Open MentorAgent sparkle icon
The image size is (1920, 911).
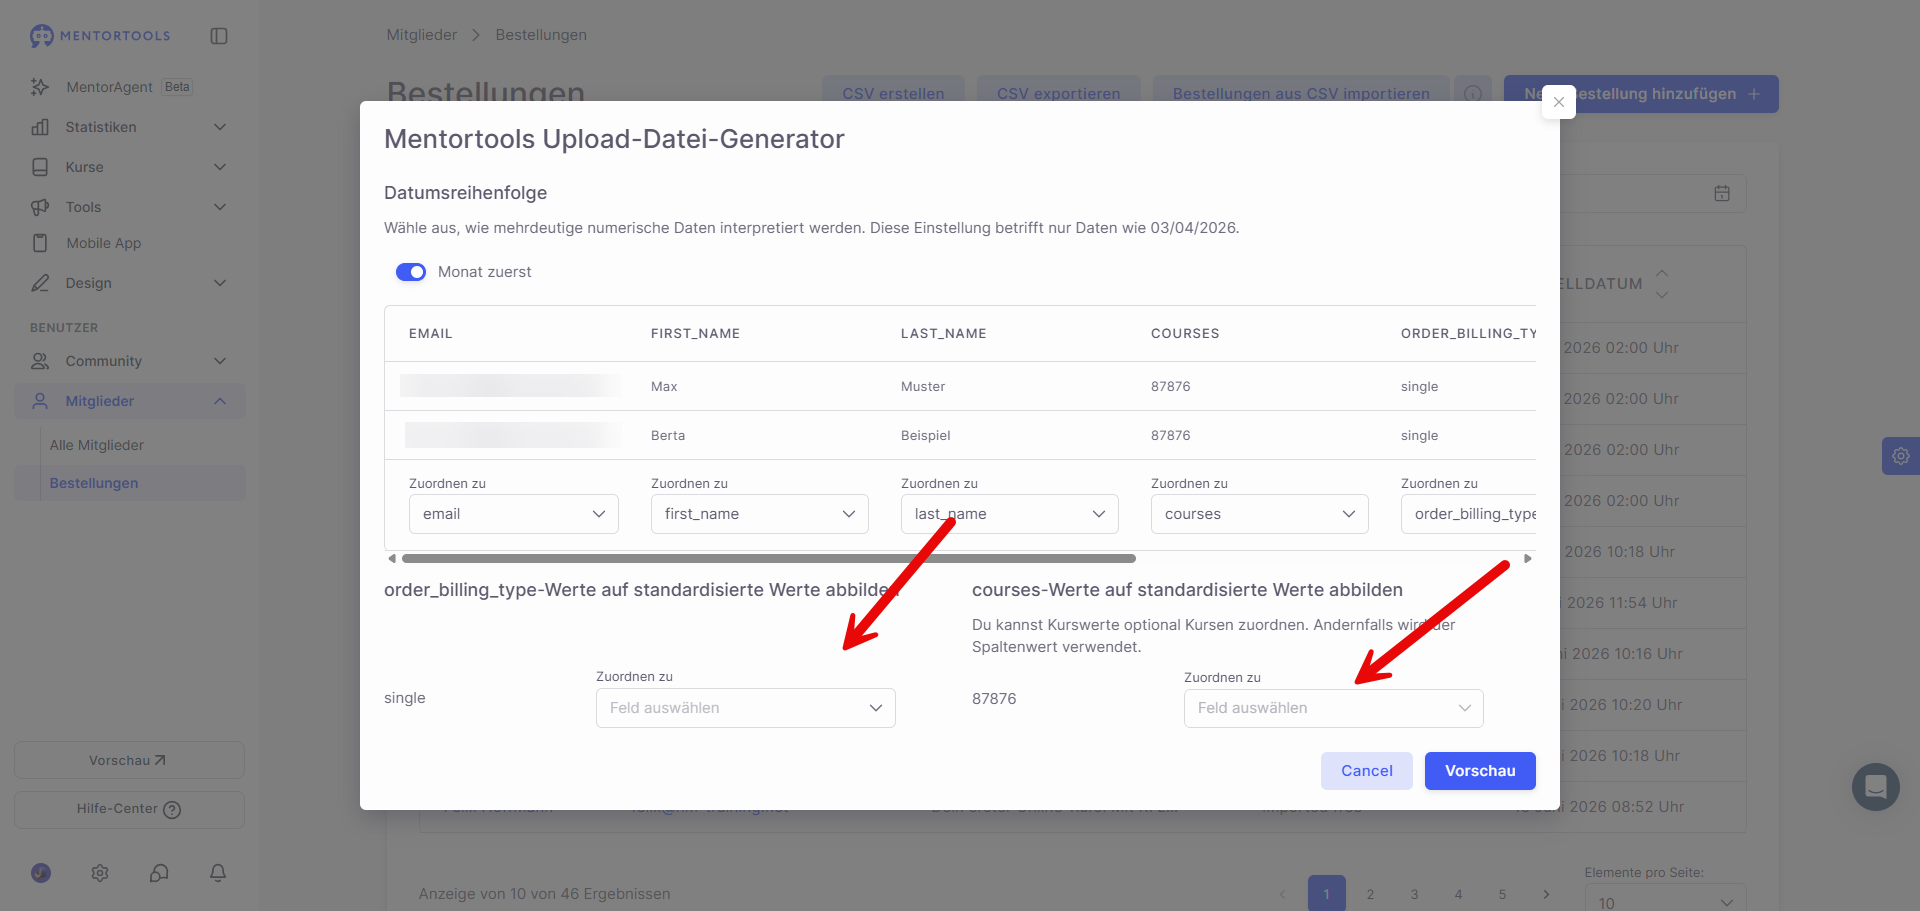pos(40,87)
